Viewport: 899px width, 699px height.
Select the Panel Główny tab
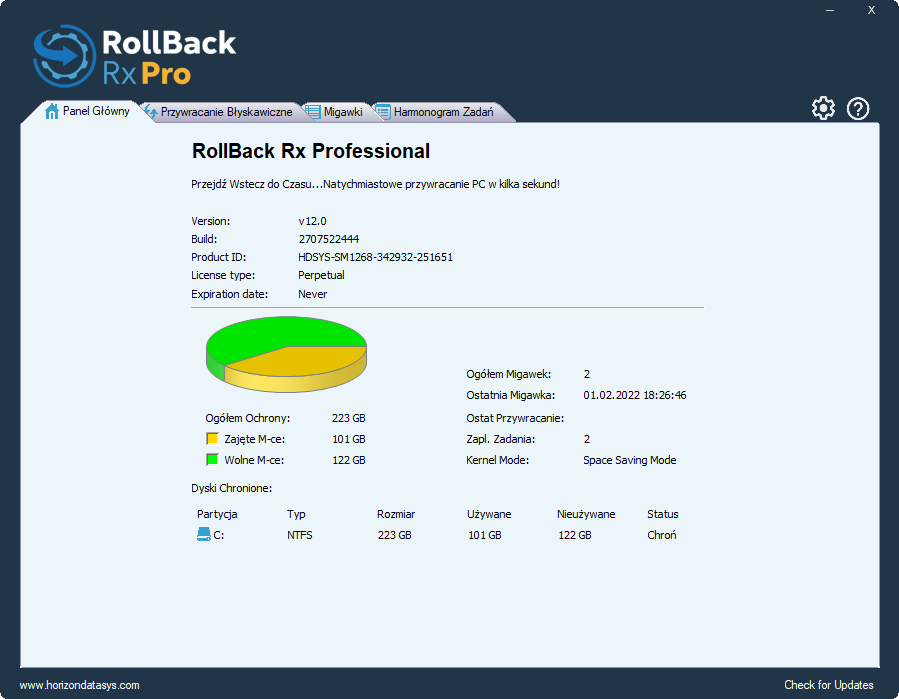pyautogui.click(x=87, y=111)
